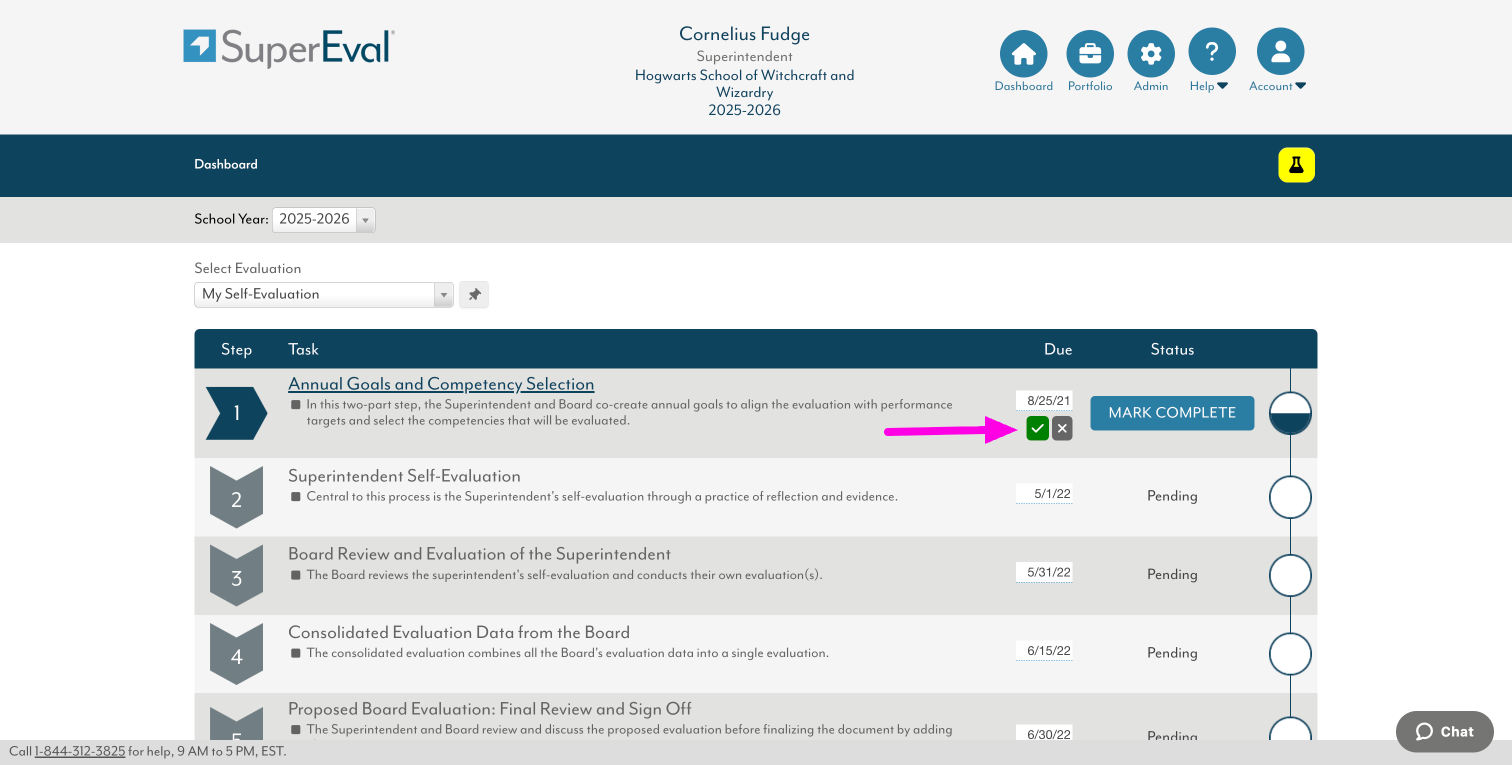Open Annual Goals and Competency Selection link
The image size is (1512, 765).
pyautogui.click(x=441, y=384)
